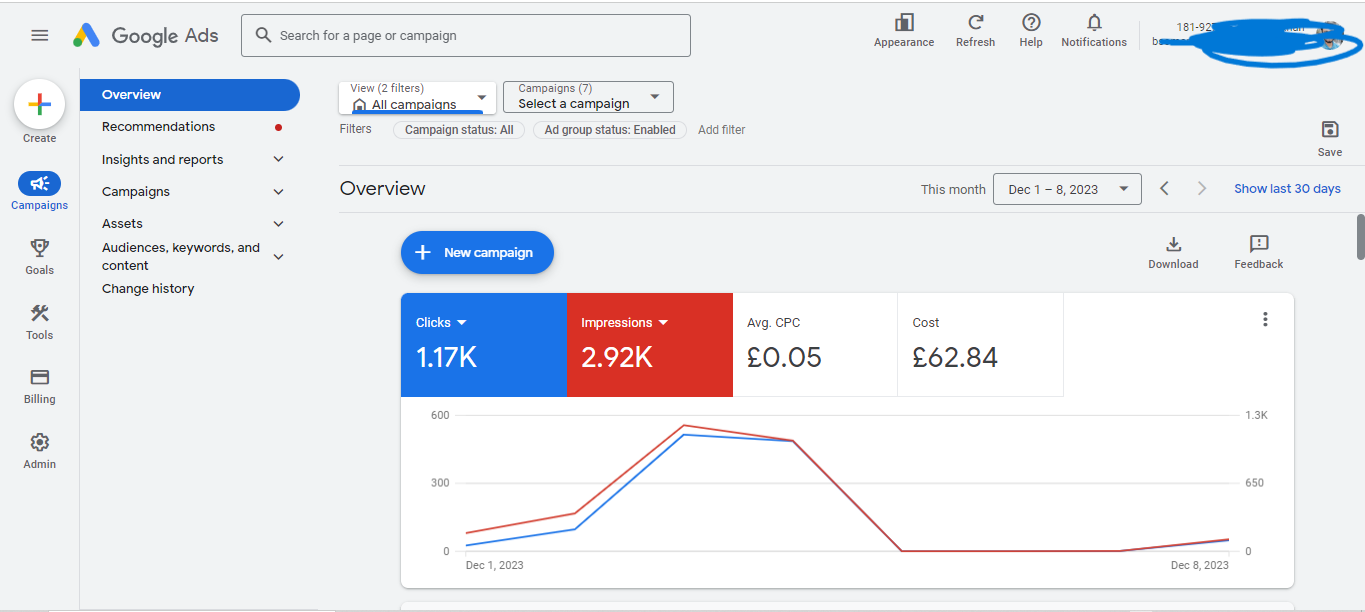Click Show last 30 days link
The width and height of the screenshot is (1365, 612).
coord(1287,189)
